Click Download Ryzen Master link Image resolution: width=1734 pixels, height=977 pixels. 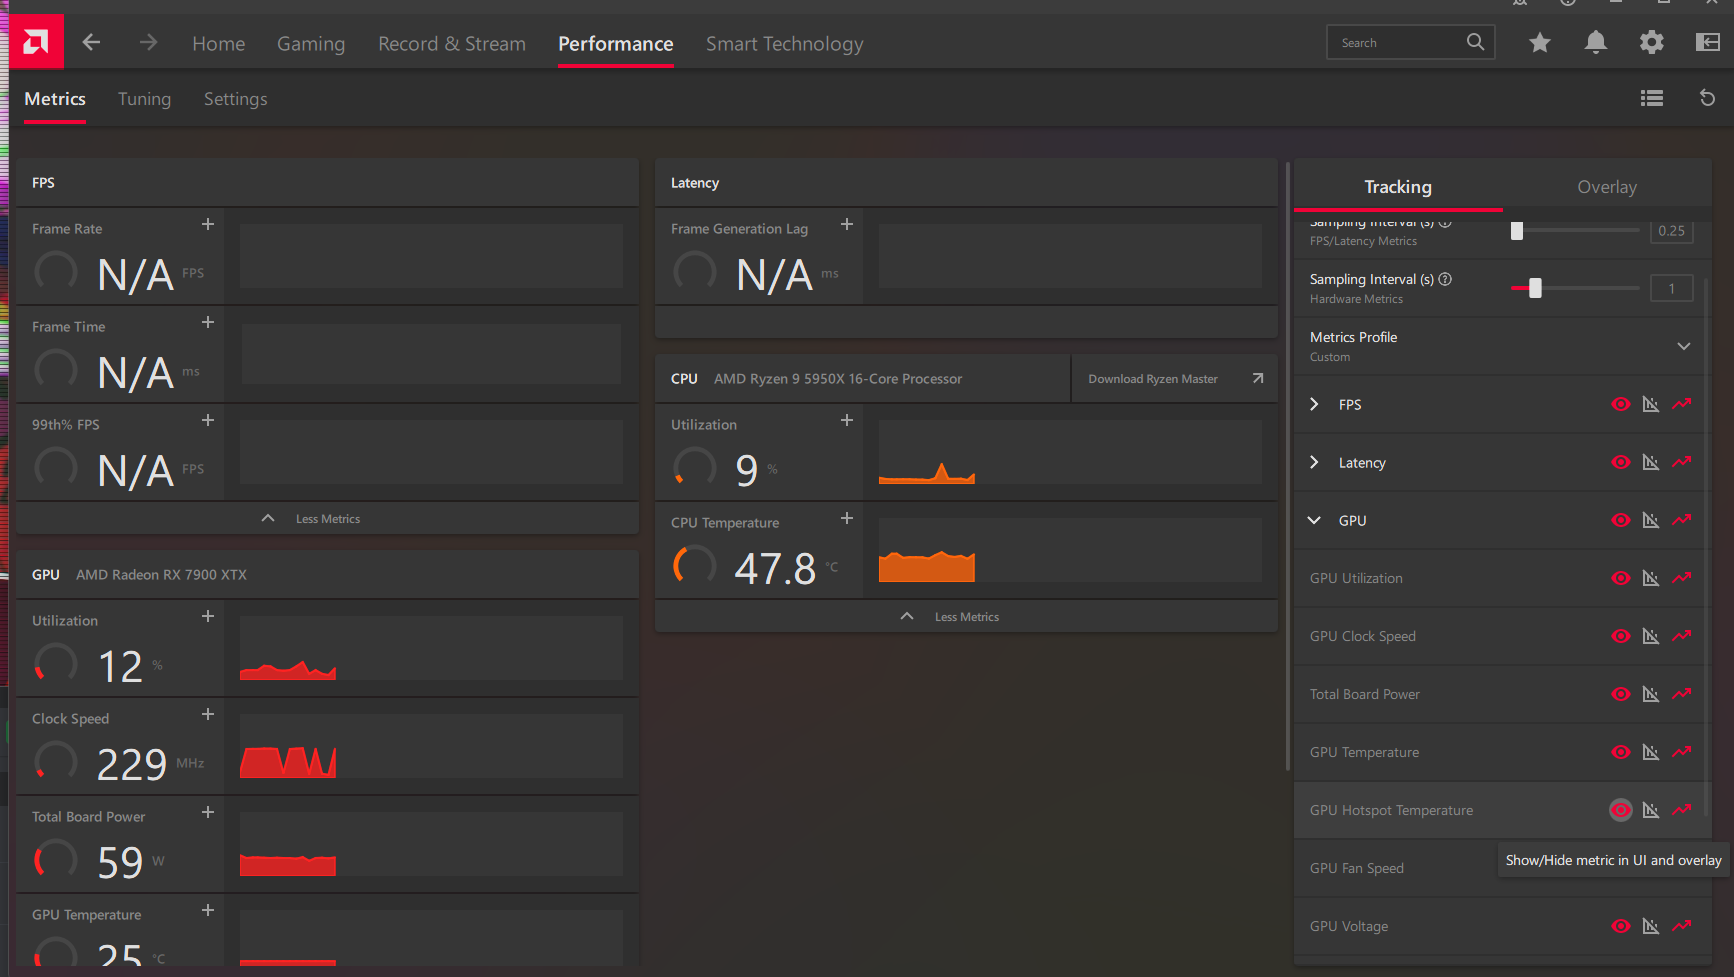(x=1175, y=379)
